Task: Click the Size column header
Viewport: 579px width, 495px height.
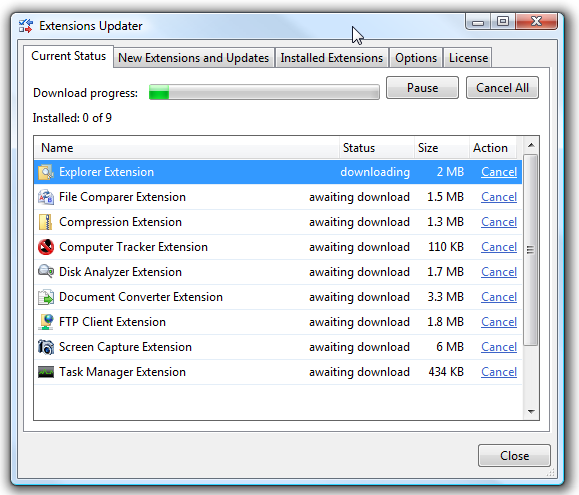Action: (x=442, y=148)
